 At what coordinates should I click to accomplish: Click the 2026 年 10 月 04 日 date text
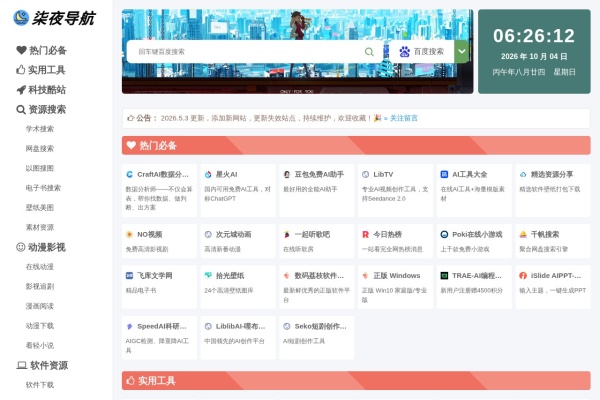pos(534,57)
